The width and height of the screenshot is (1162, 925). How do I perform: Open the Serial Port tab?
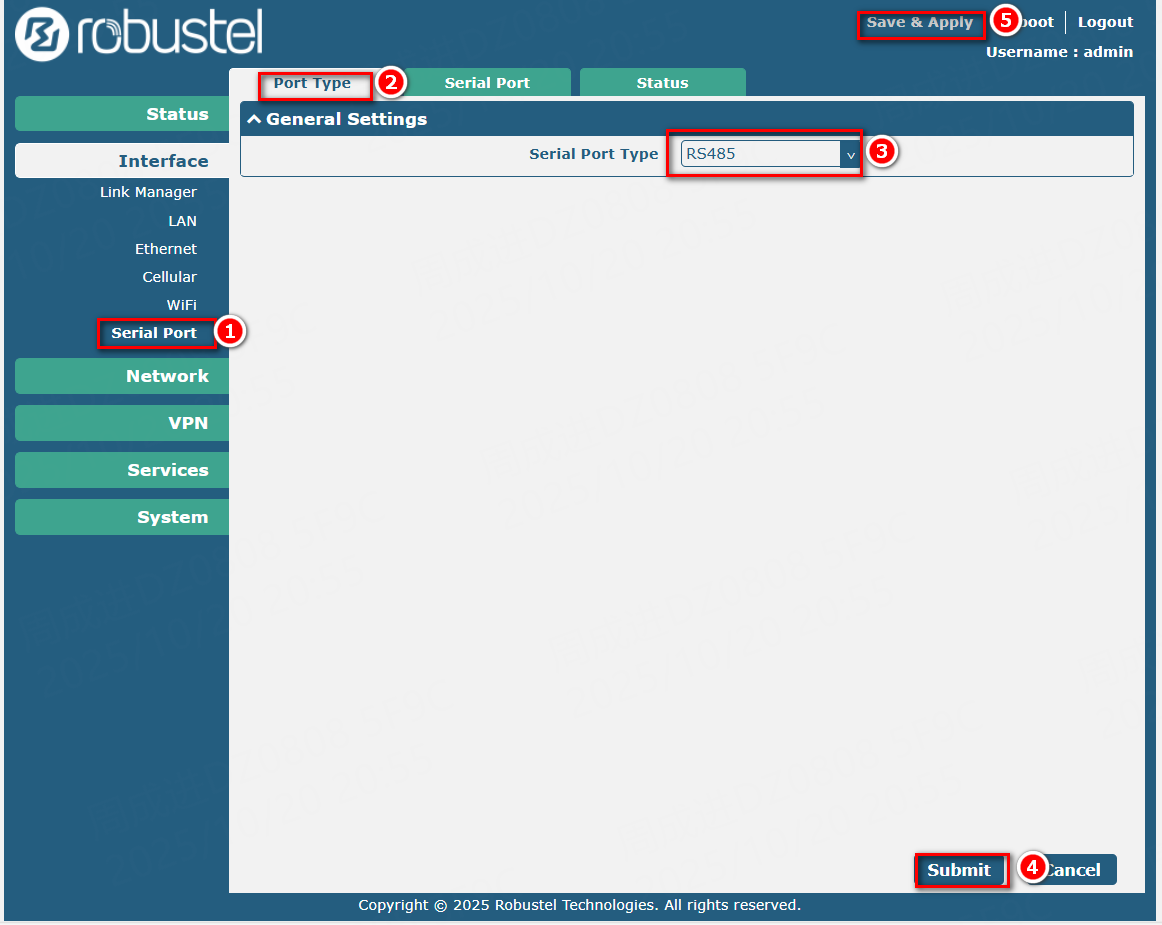pos(487,83)
